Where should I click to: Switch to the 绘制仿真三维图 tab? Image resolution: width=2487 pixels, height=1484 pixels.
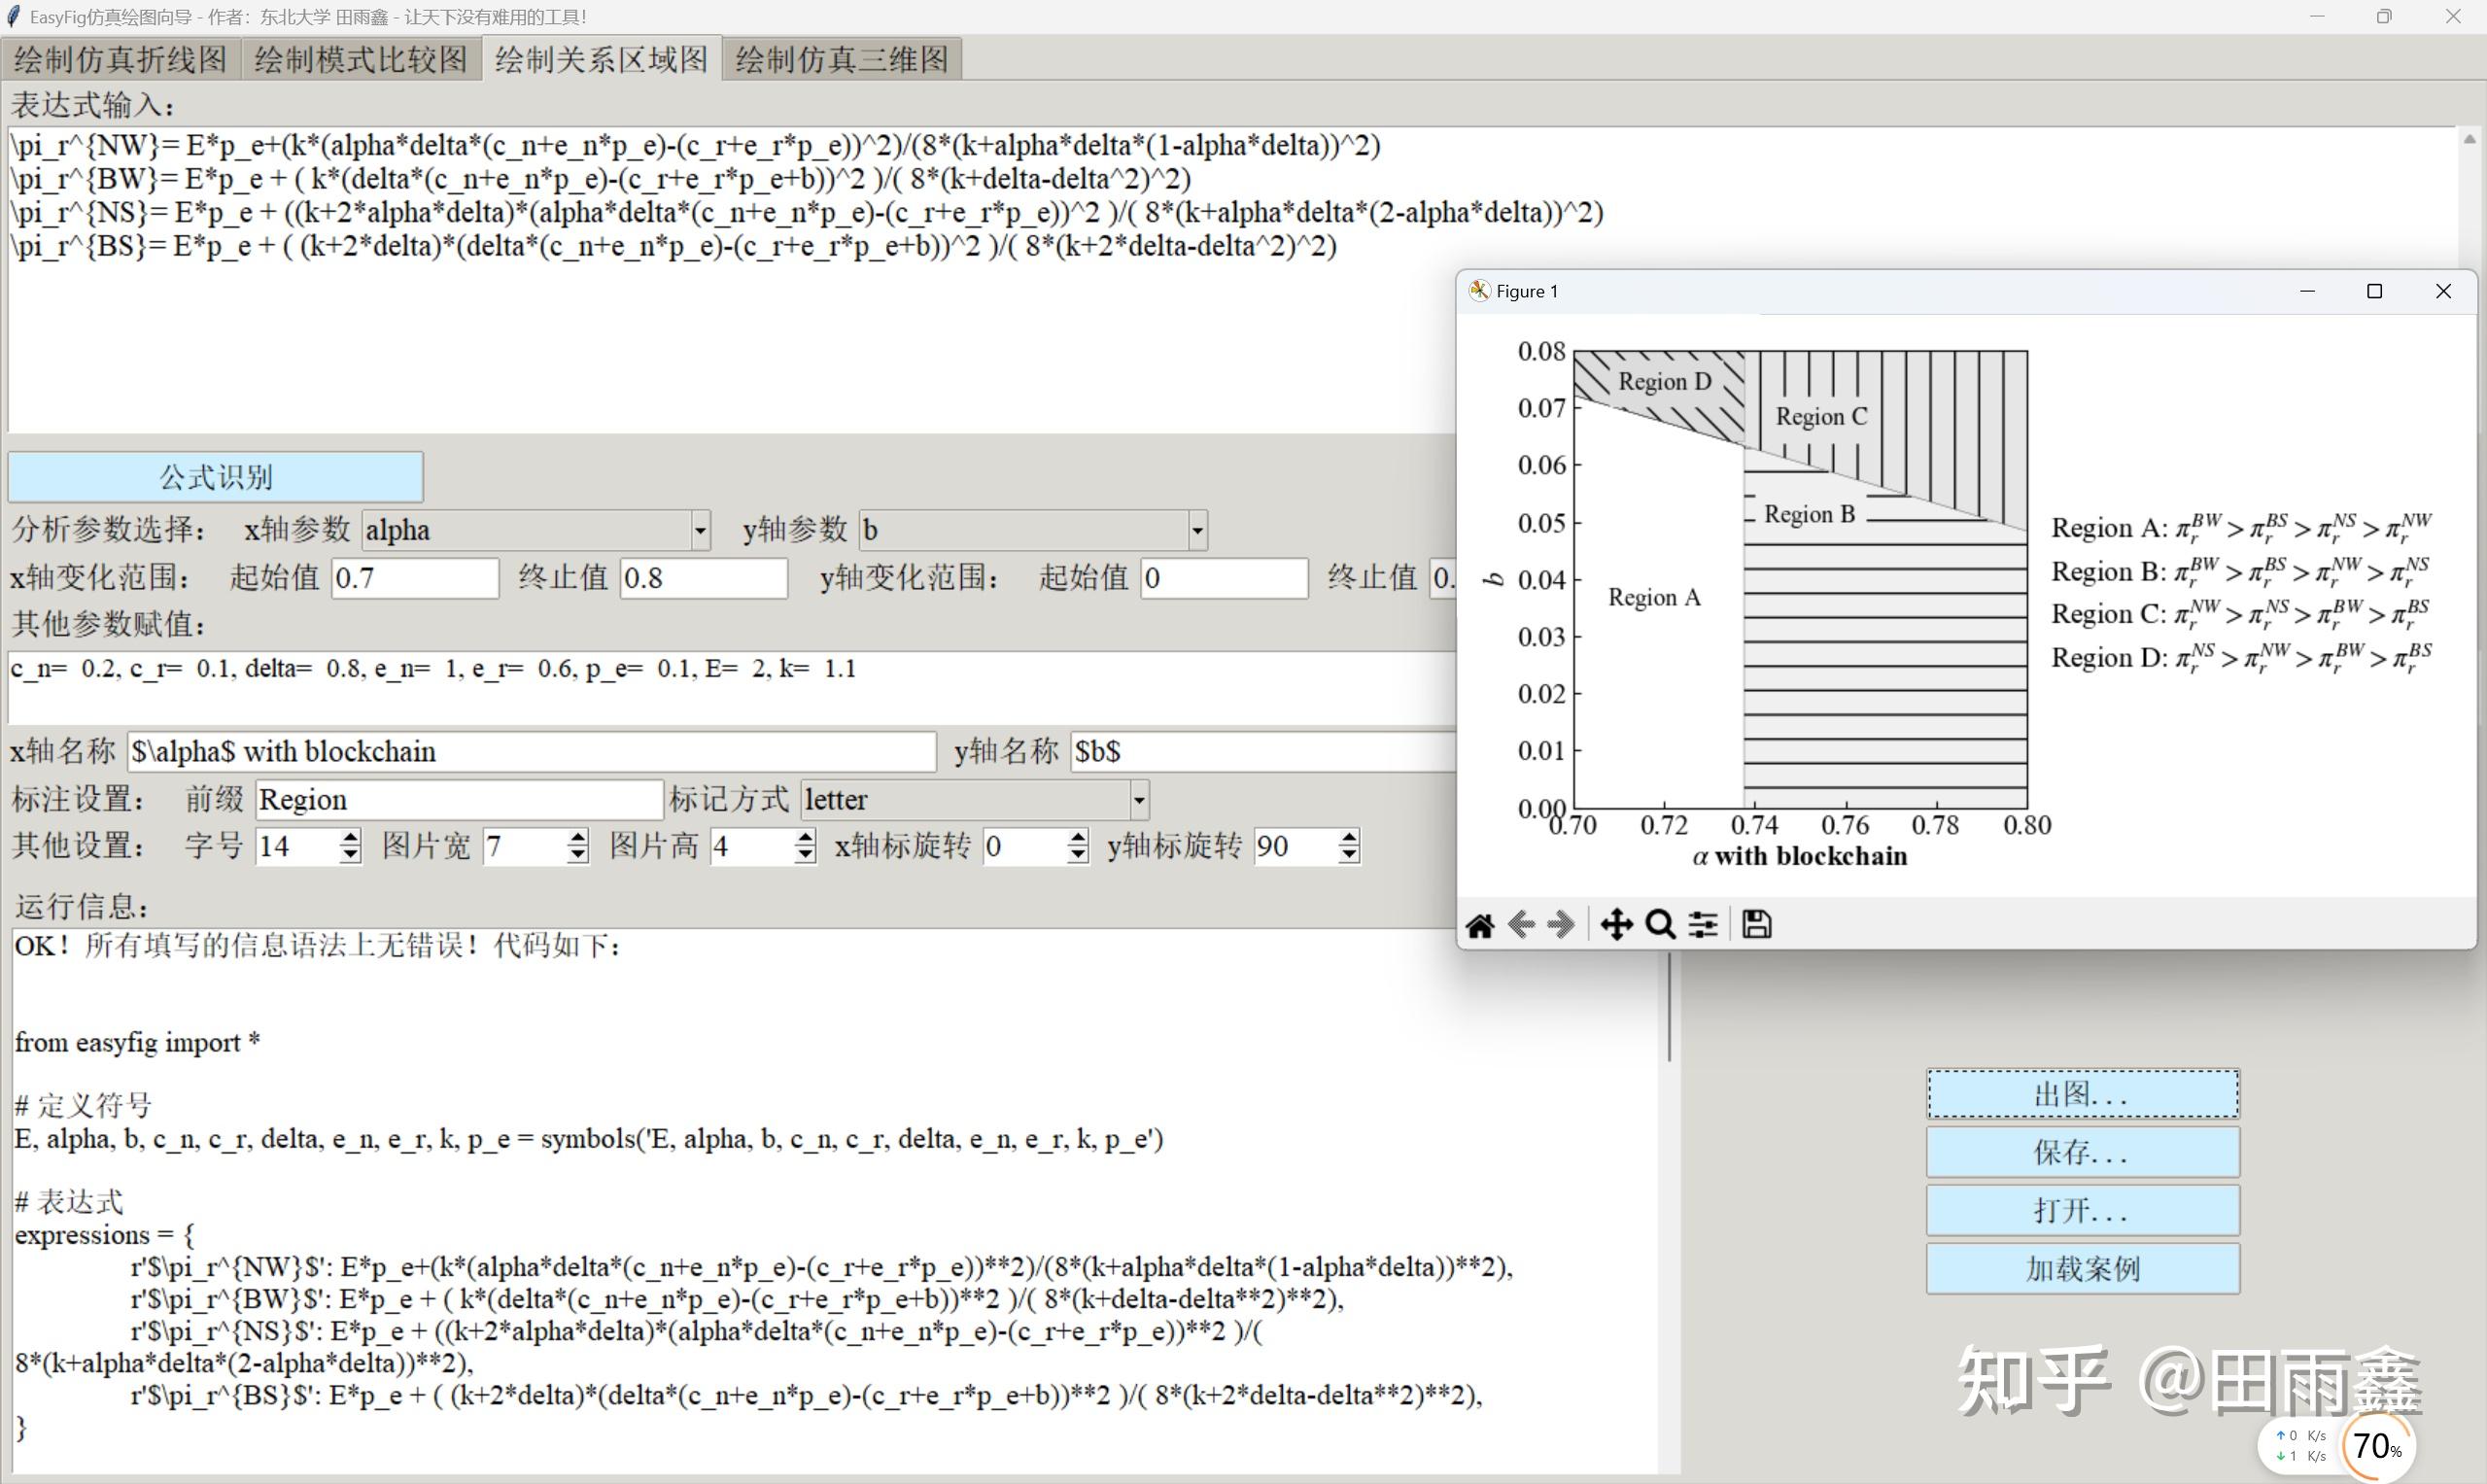tap(840, 59)
